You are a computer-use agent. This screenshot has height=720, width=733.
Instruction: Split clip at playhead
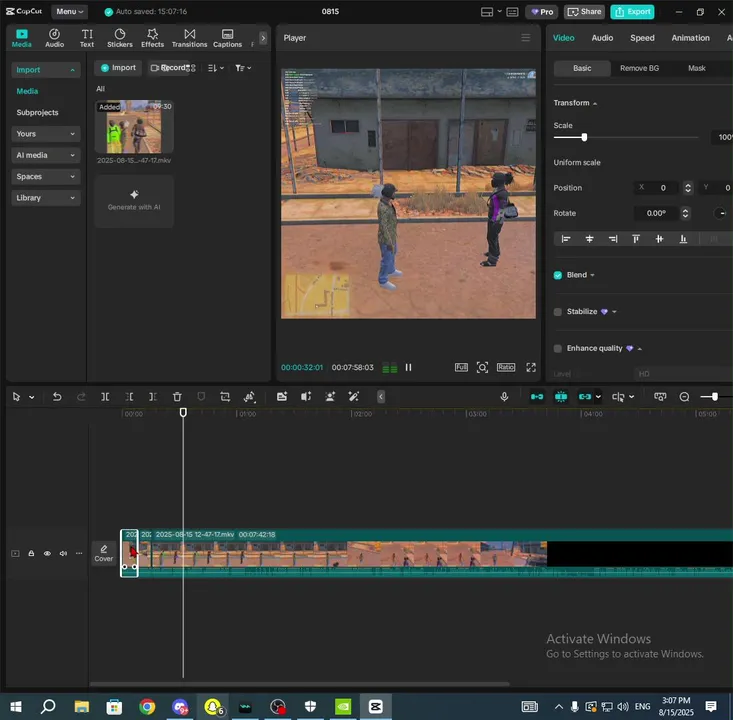click(x=105, y=397)
